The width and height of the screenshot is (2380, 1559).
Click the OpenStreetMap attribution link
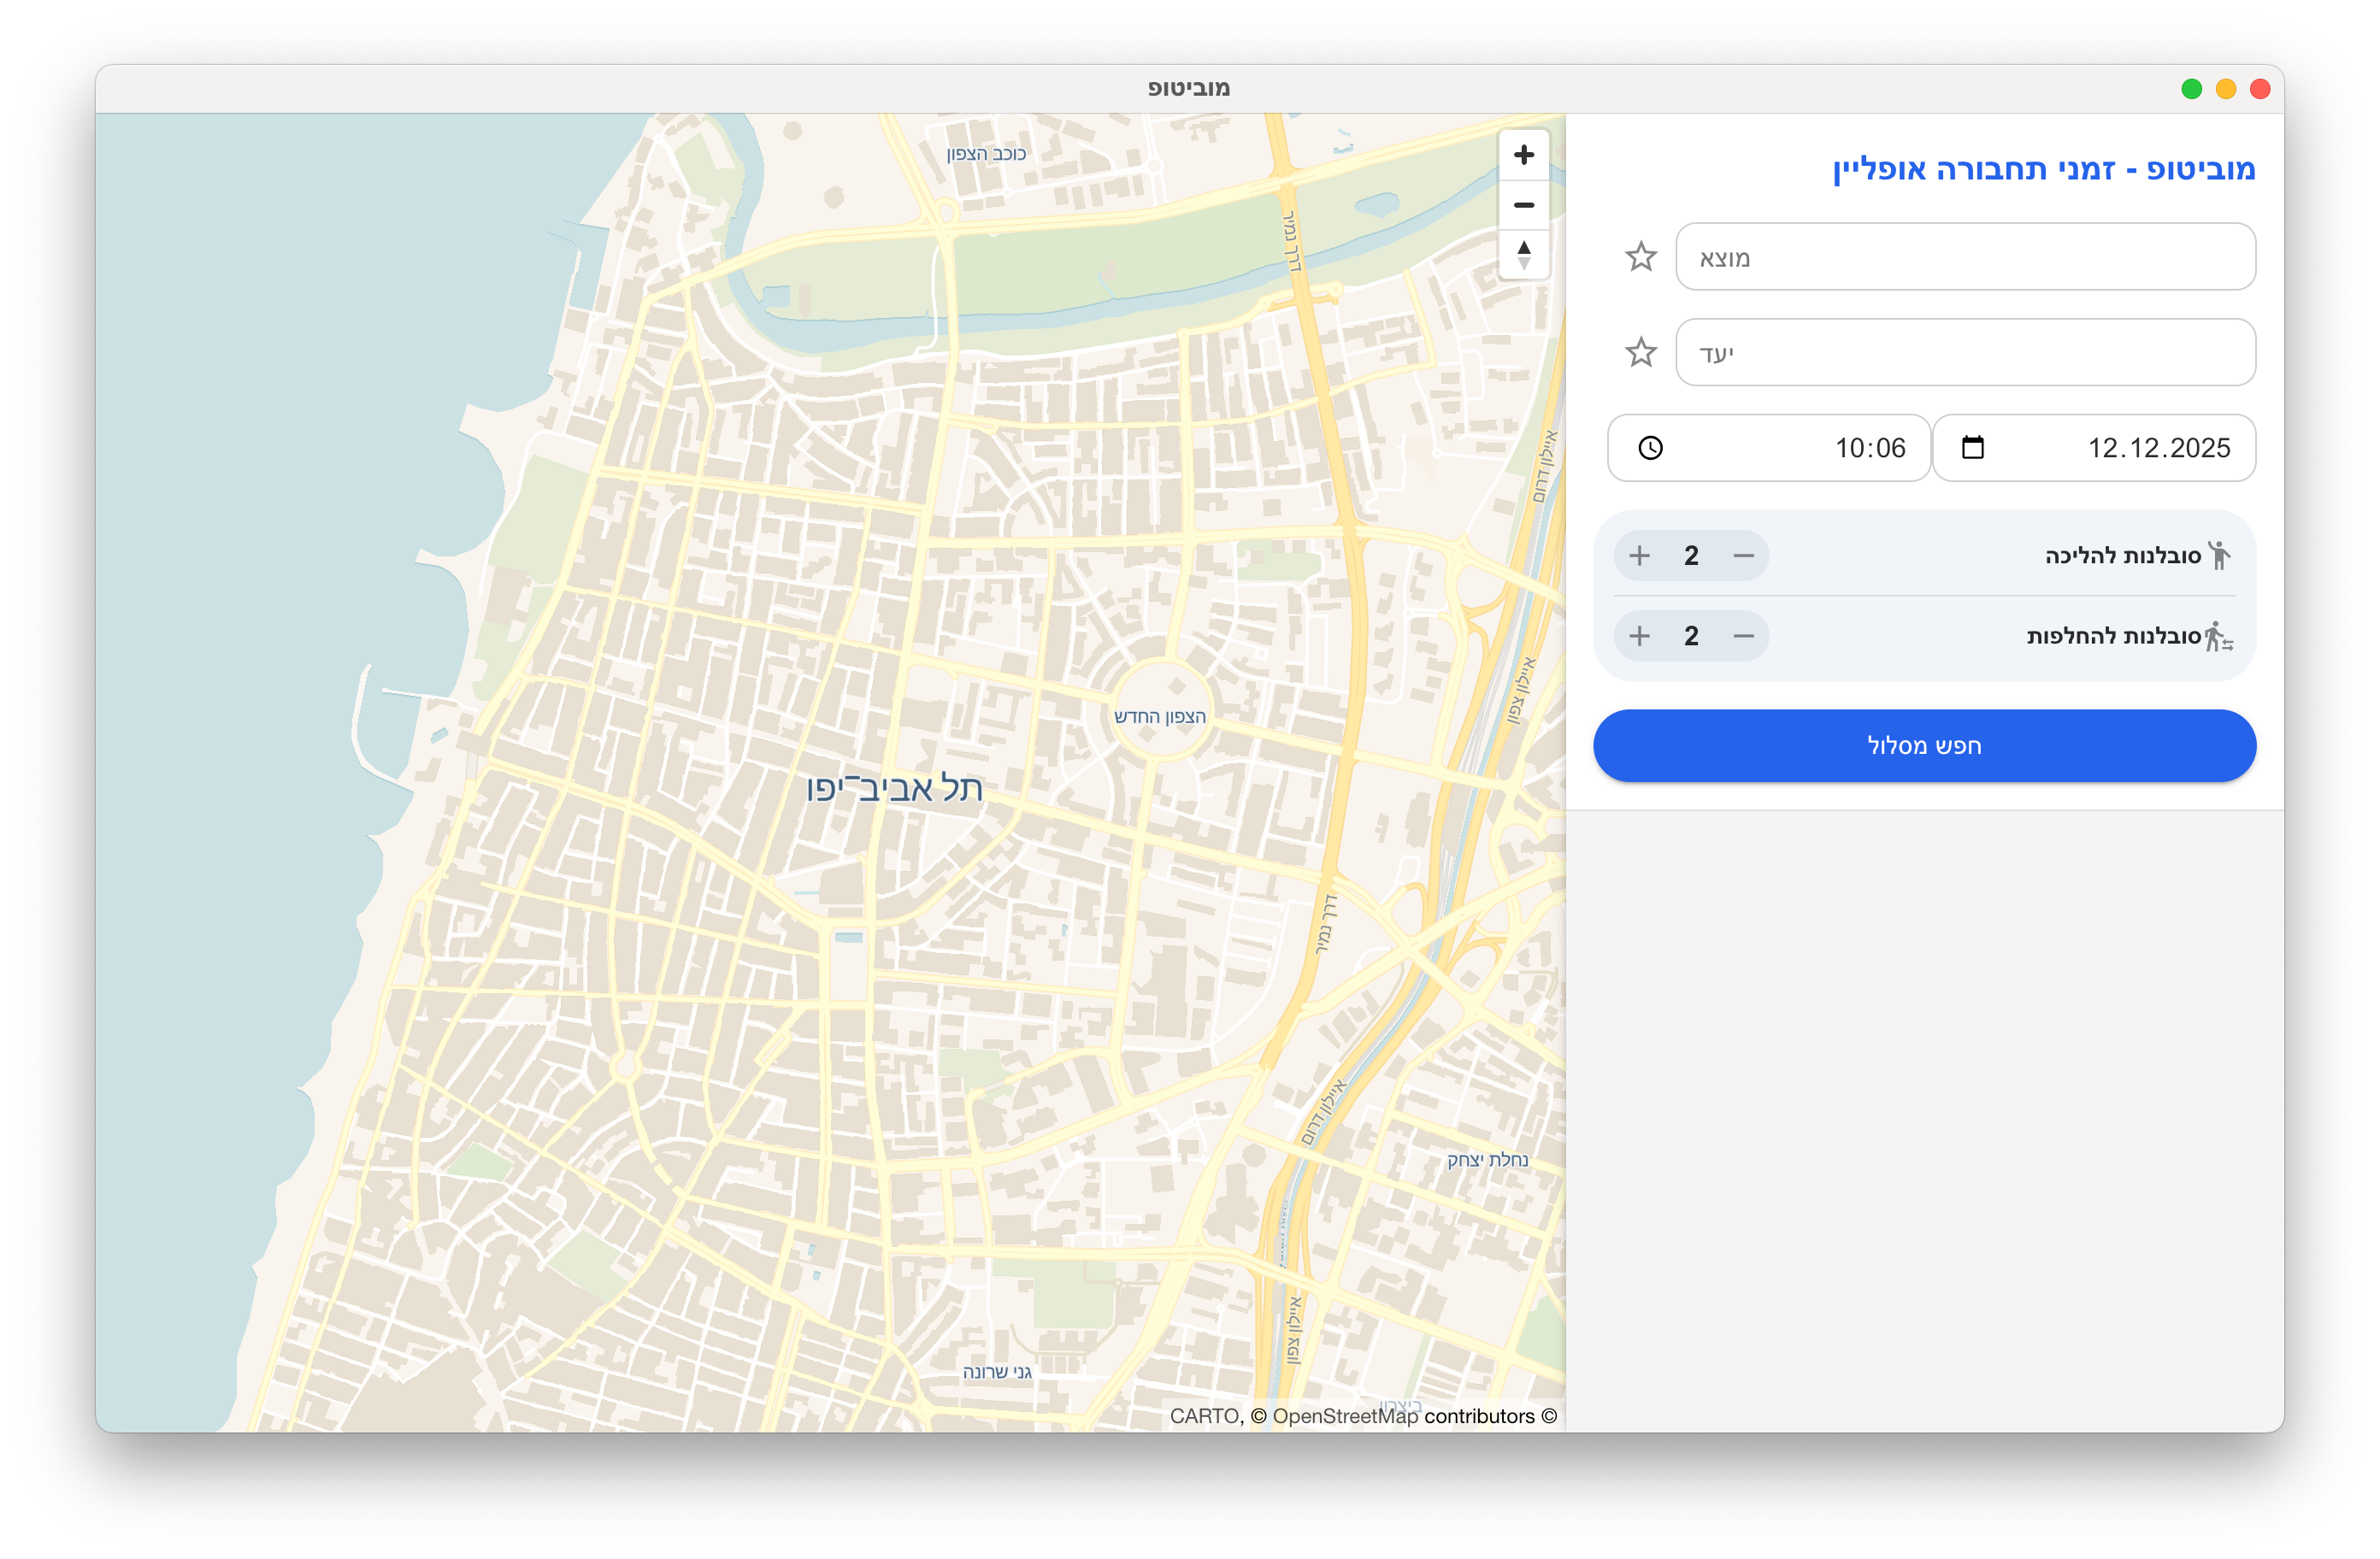(1344, 1416)
